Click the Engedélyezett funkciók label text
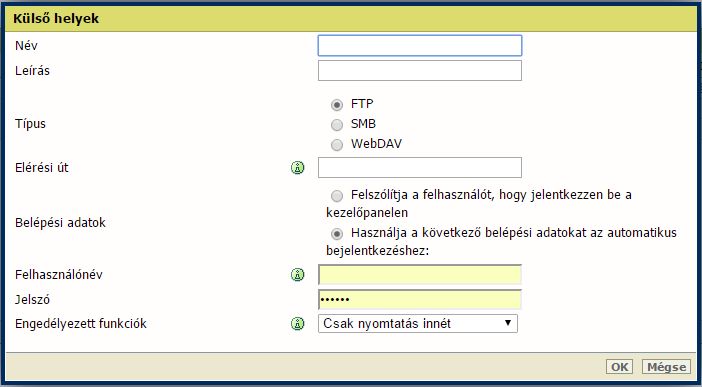 (x=81, y=323)
